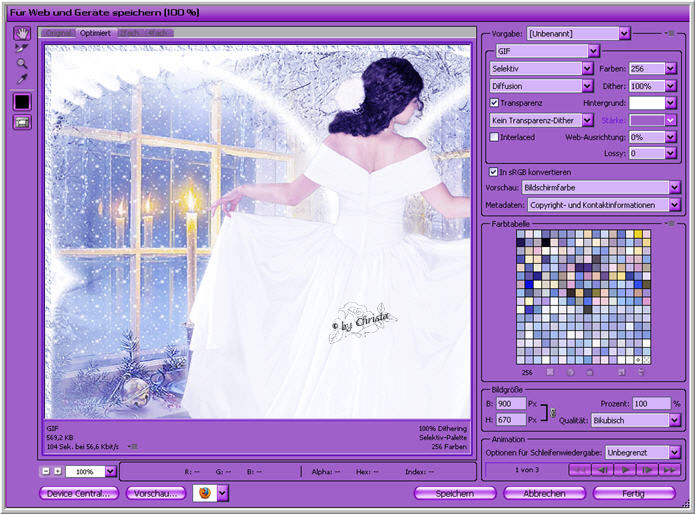Play the animation

[x=625, y=470]
